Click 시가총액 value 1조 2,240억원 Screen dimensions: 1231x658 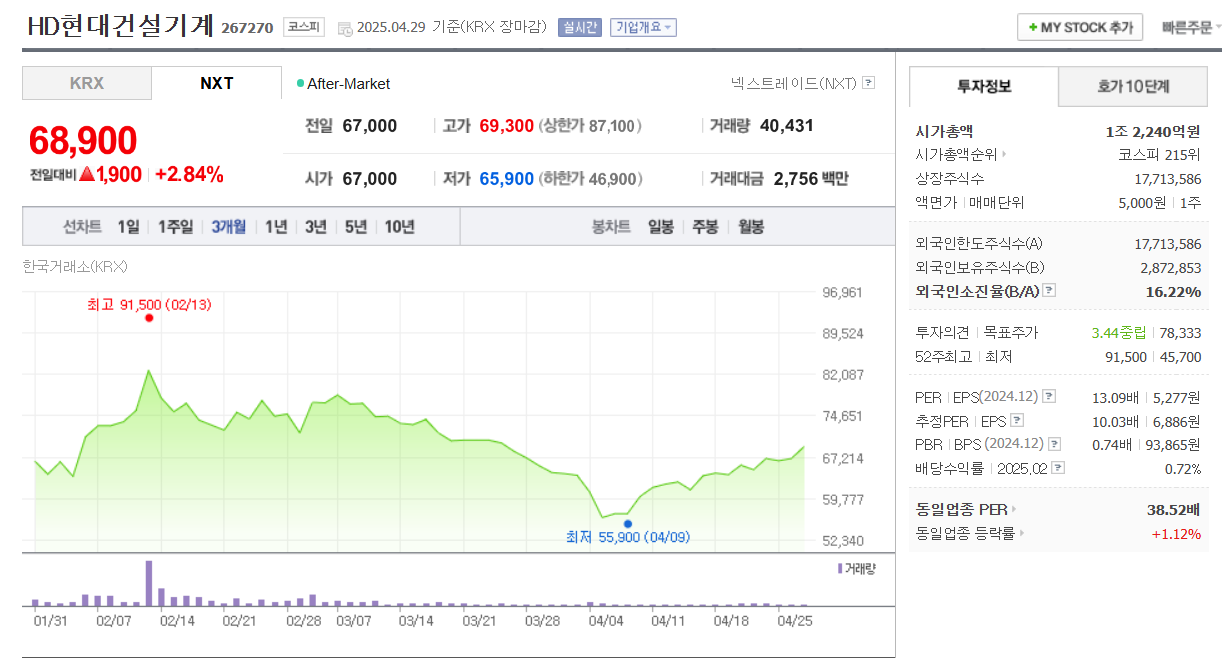pos(1153,131)
